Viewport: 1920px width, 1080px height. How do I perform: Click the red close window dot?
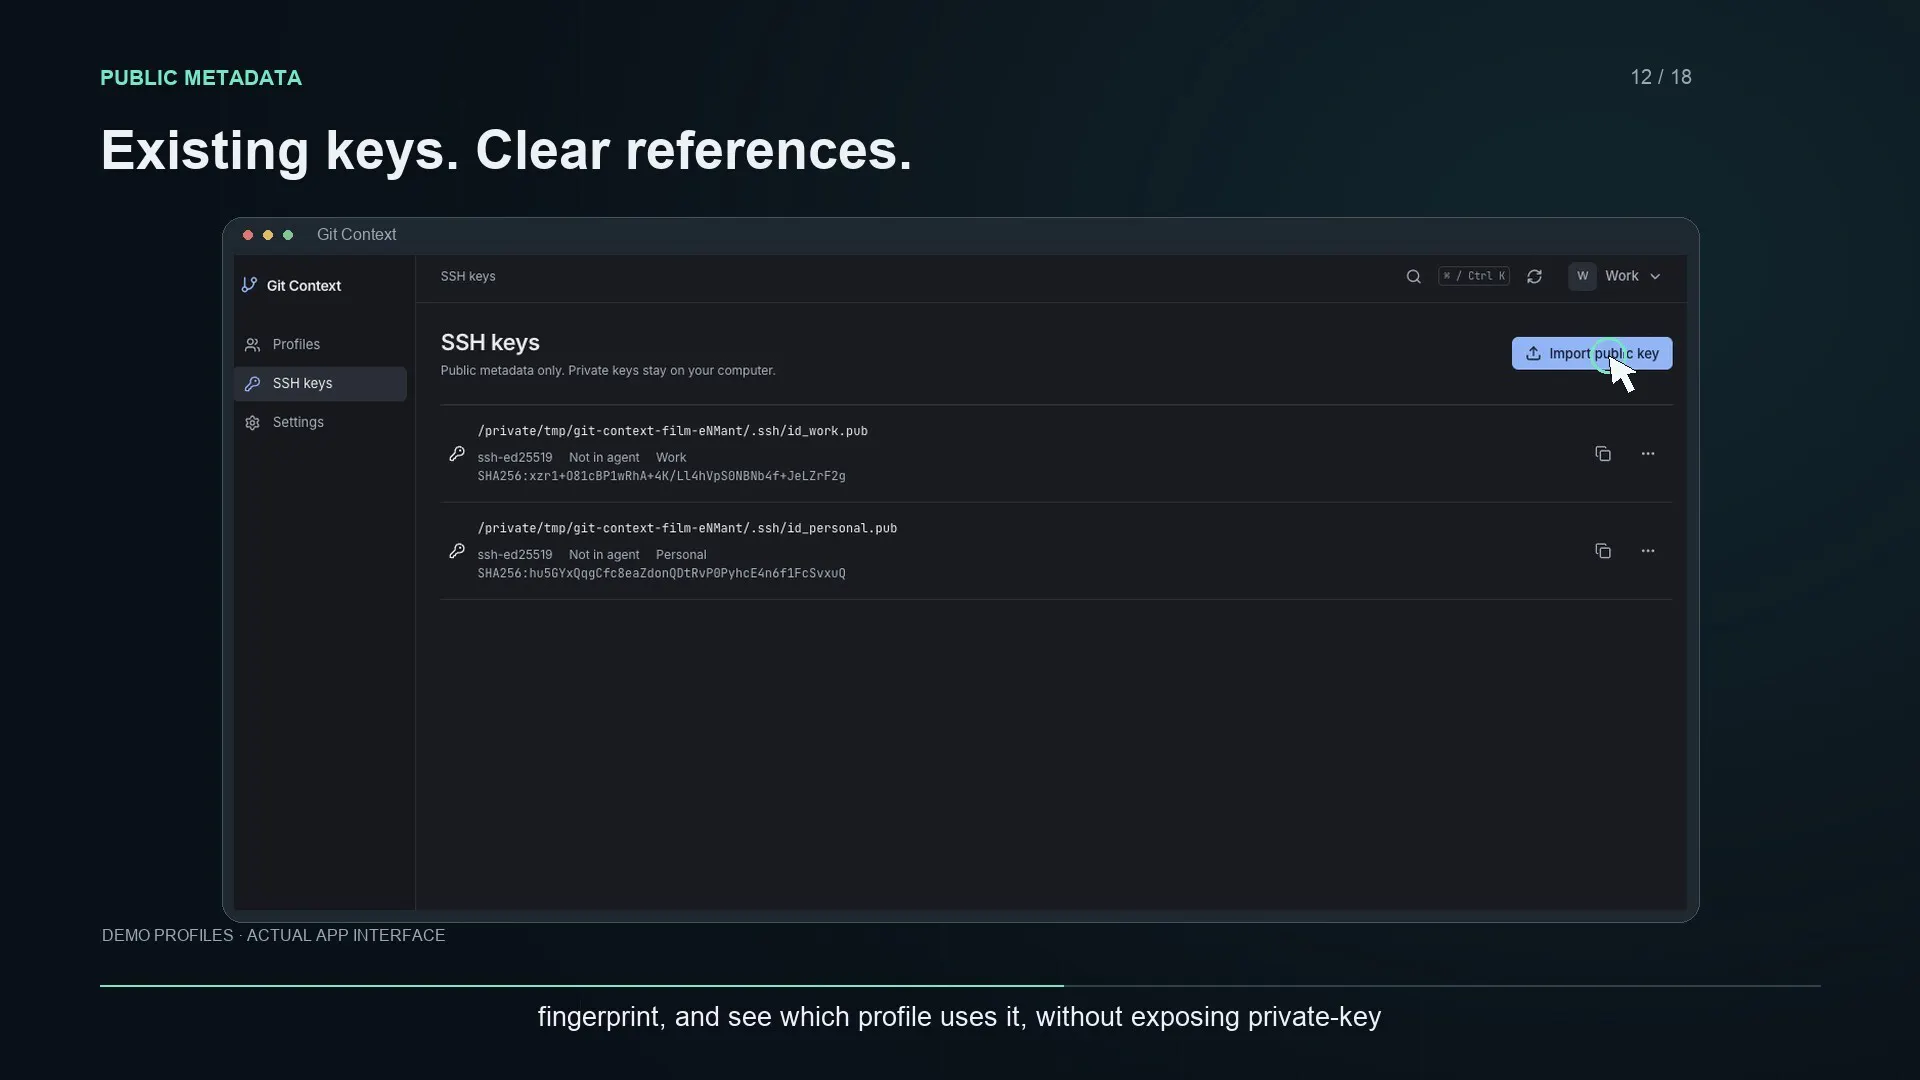[x=248, y=235]
